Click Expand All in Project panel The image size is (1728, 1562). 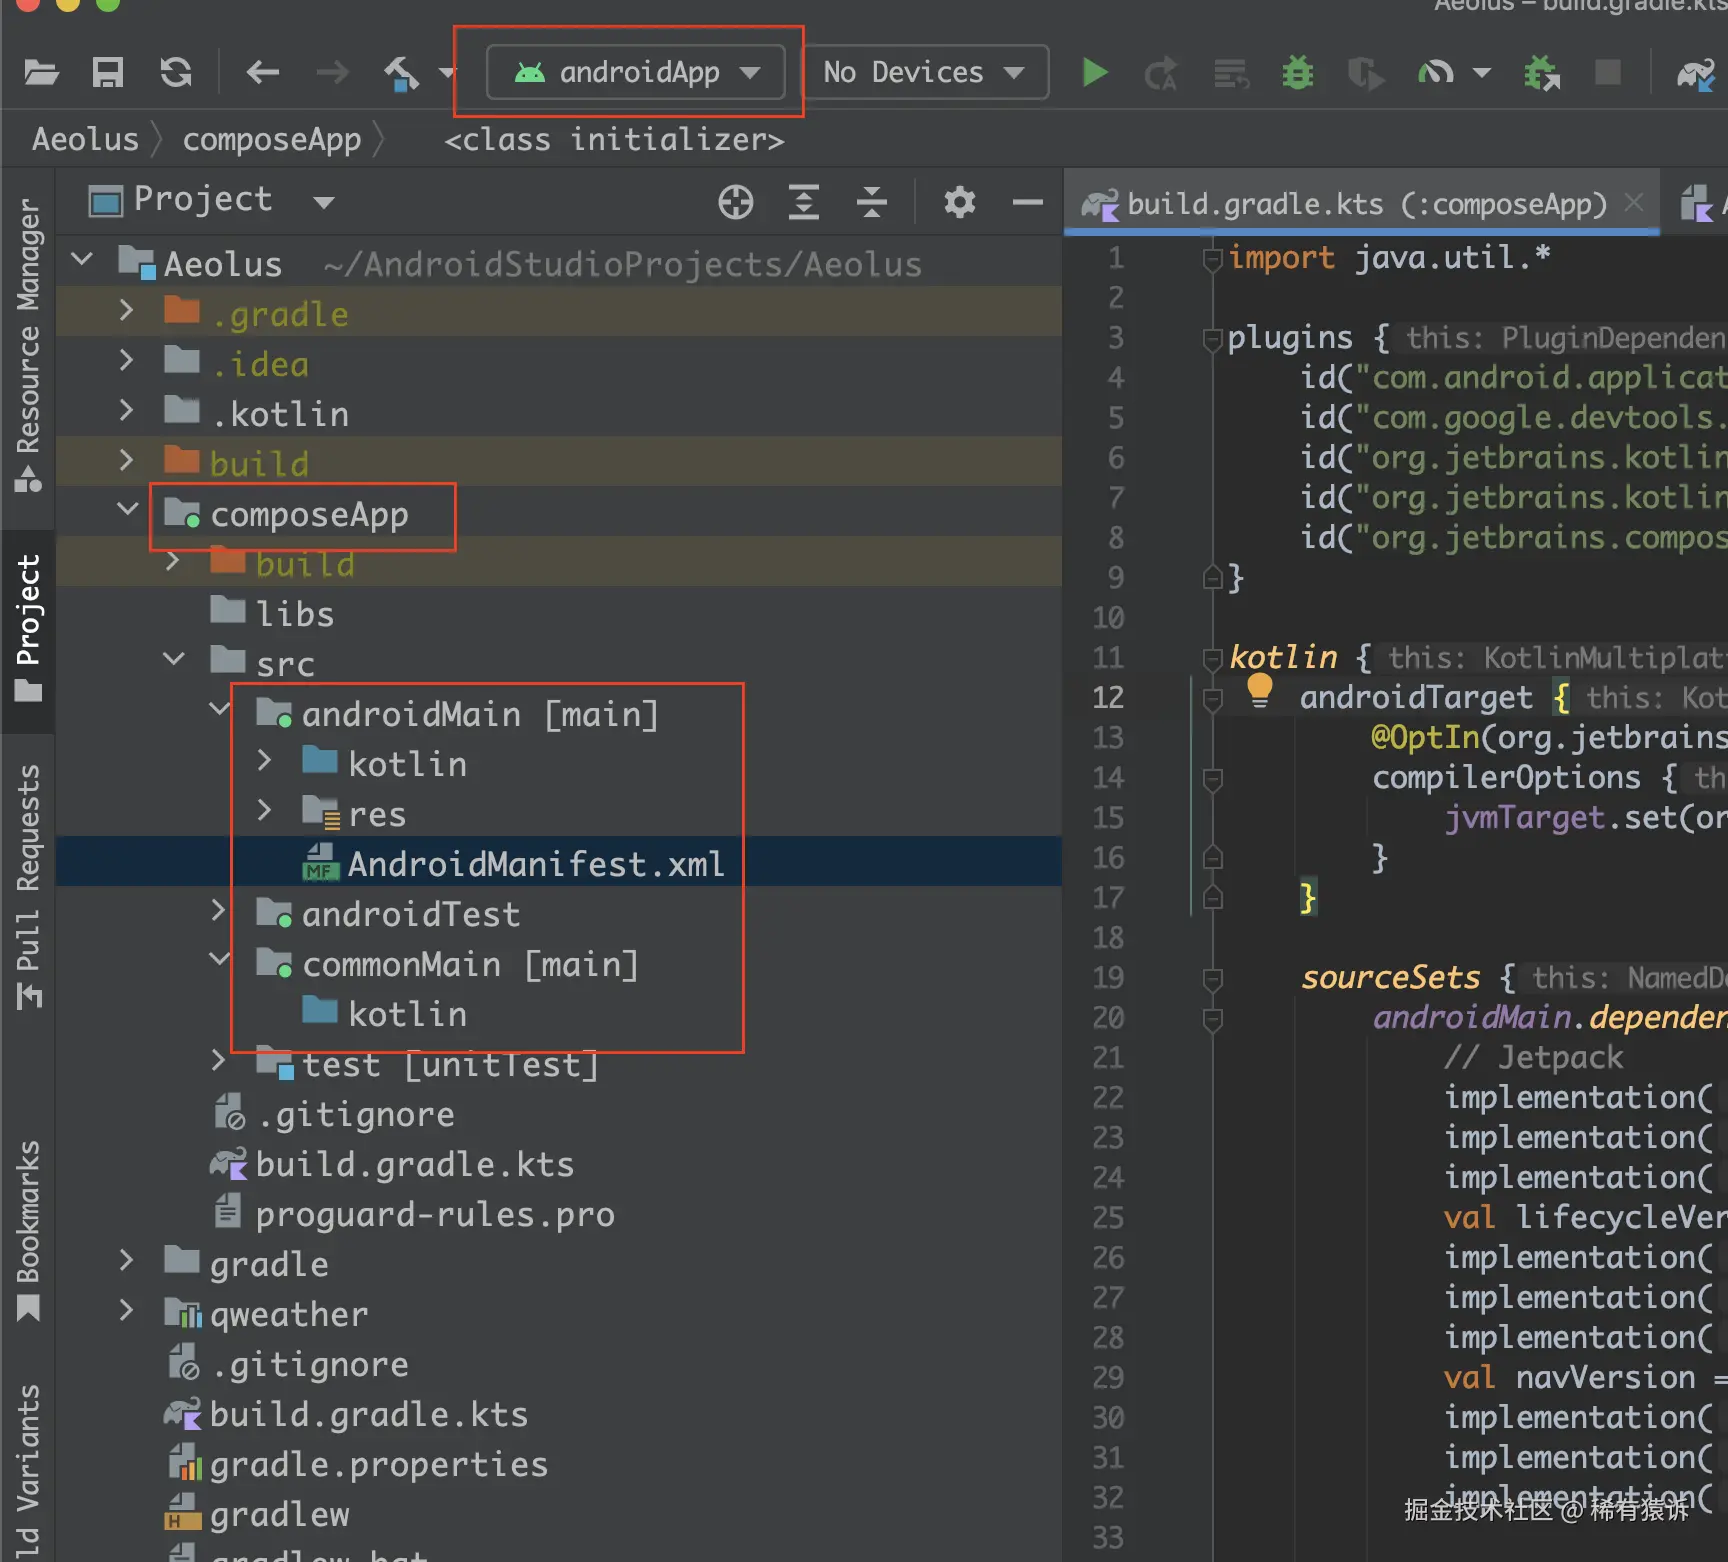(803, 202)
